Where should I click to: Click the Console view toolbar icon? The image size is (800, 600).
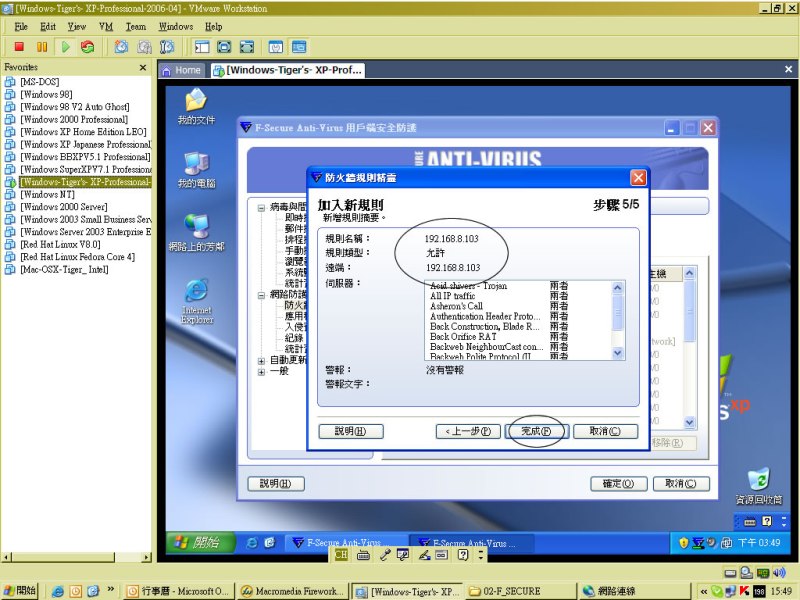(299, 47)
